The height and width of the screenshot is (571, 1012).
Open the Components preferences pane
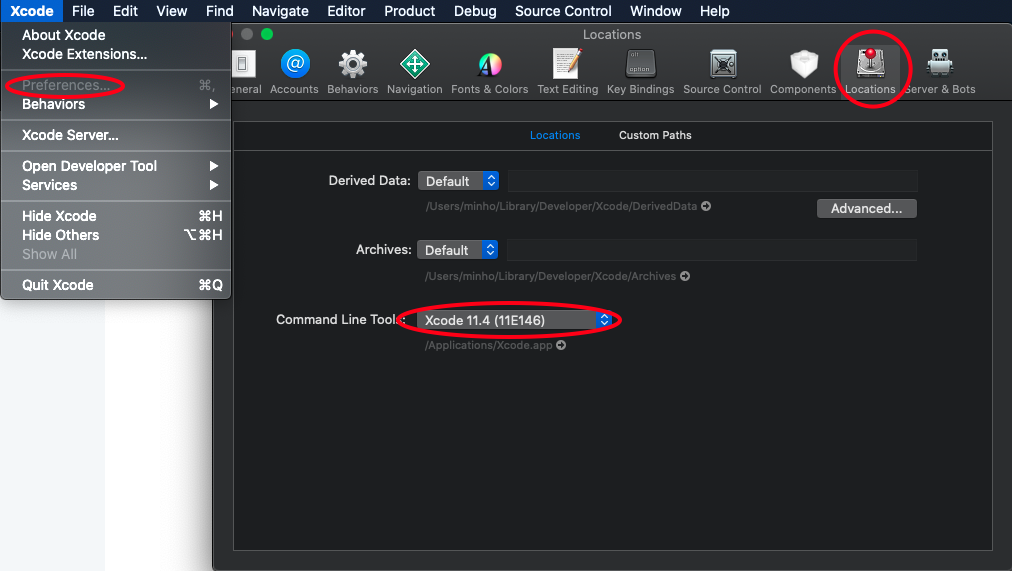click(x=803, y=72)
